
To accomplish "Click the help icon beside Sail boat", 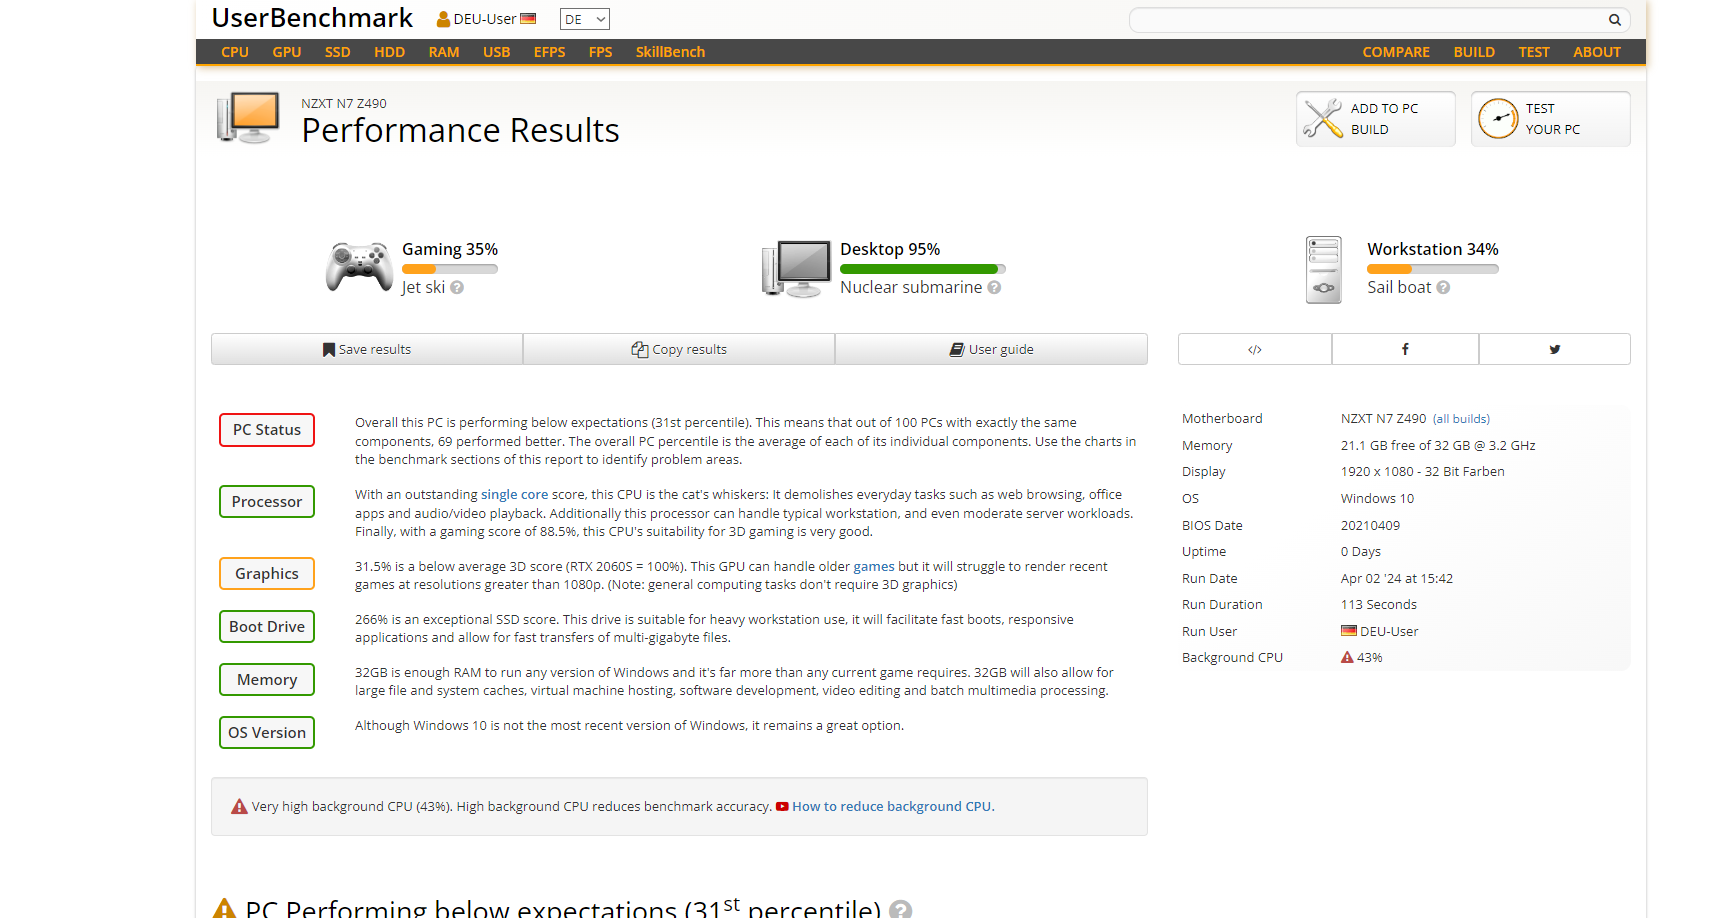I will [1443, 288].
